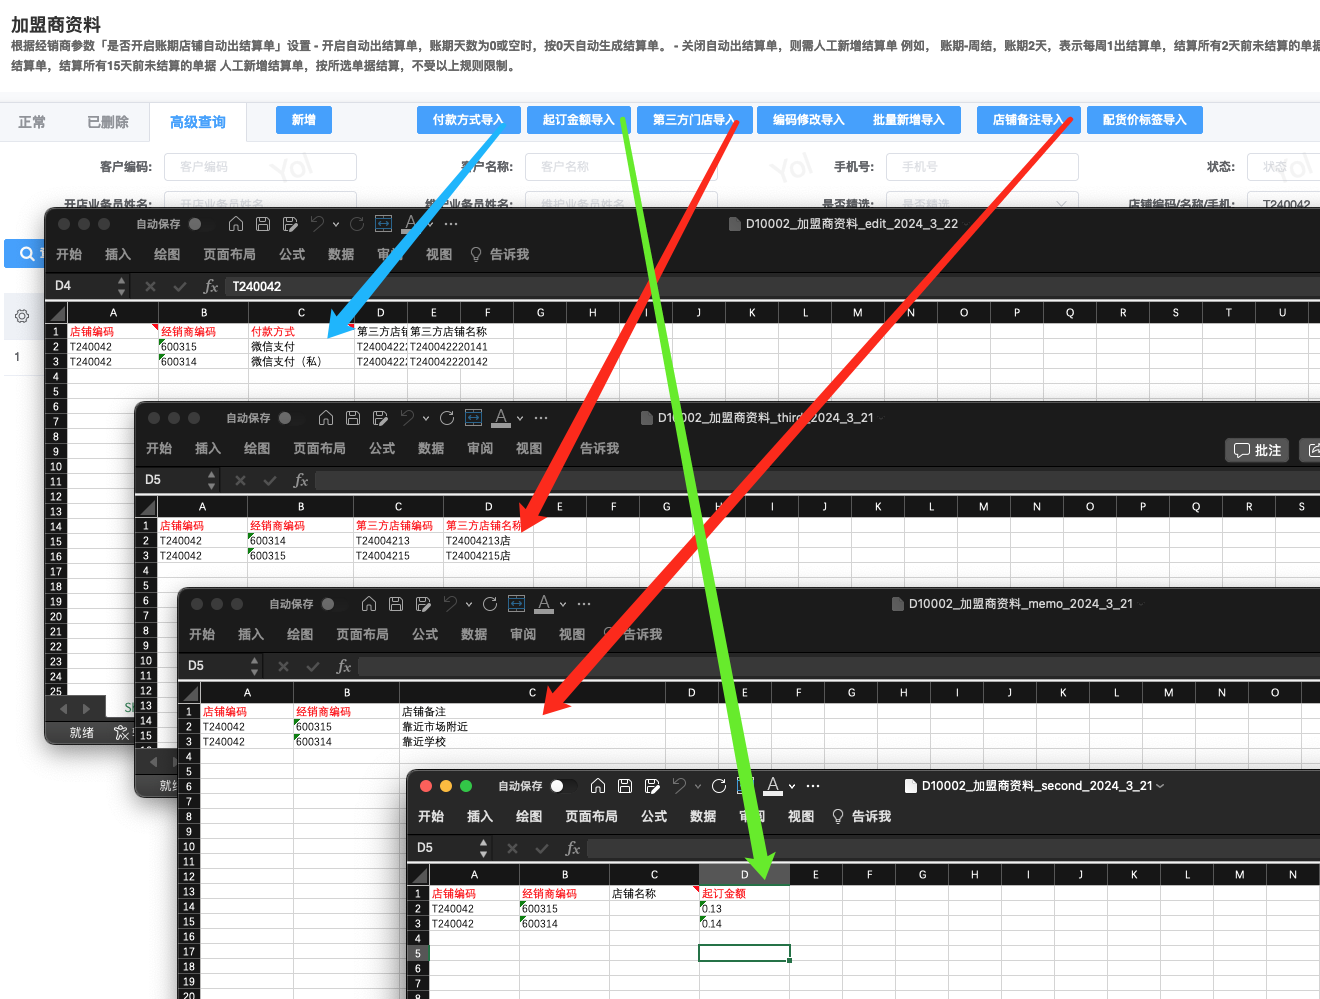1320x999 pixels.
Task: Open the 公式 ribbon tab in the third_2024_3_21 window
Action: click(382, 449)
